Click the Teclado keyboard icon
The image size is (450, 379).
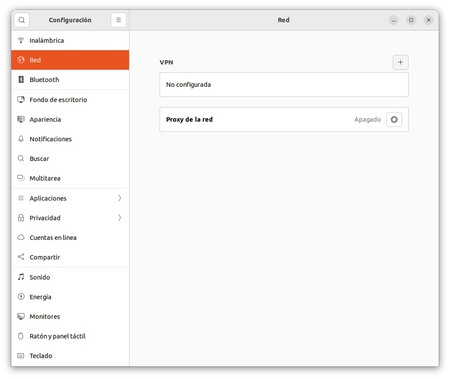(21, 356)
